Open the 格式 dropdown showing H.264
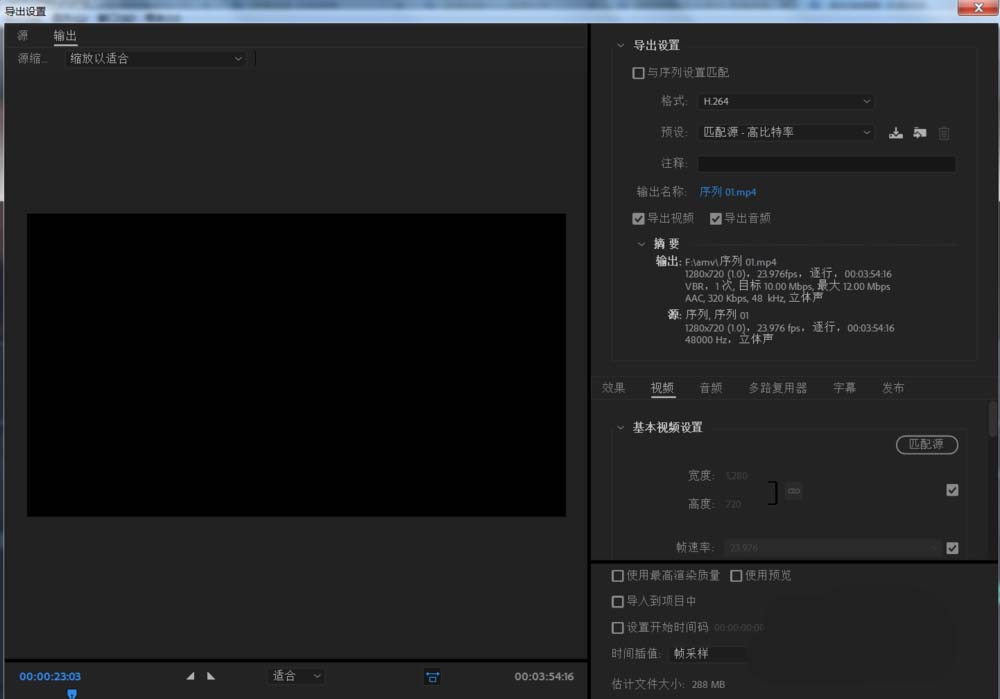The image size is (1000, 699). 785,101
